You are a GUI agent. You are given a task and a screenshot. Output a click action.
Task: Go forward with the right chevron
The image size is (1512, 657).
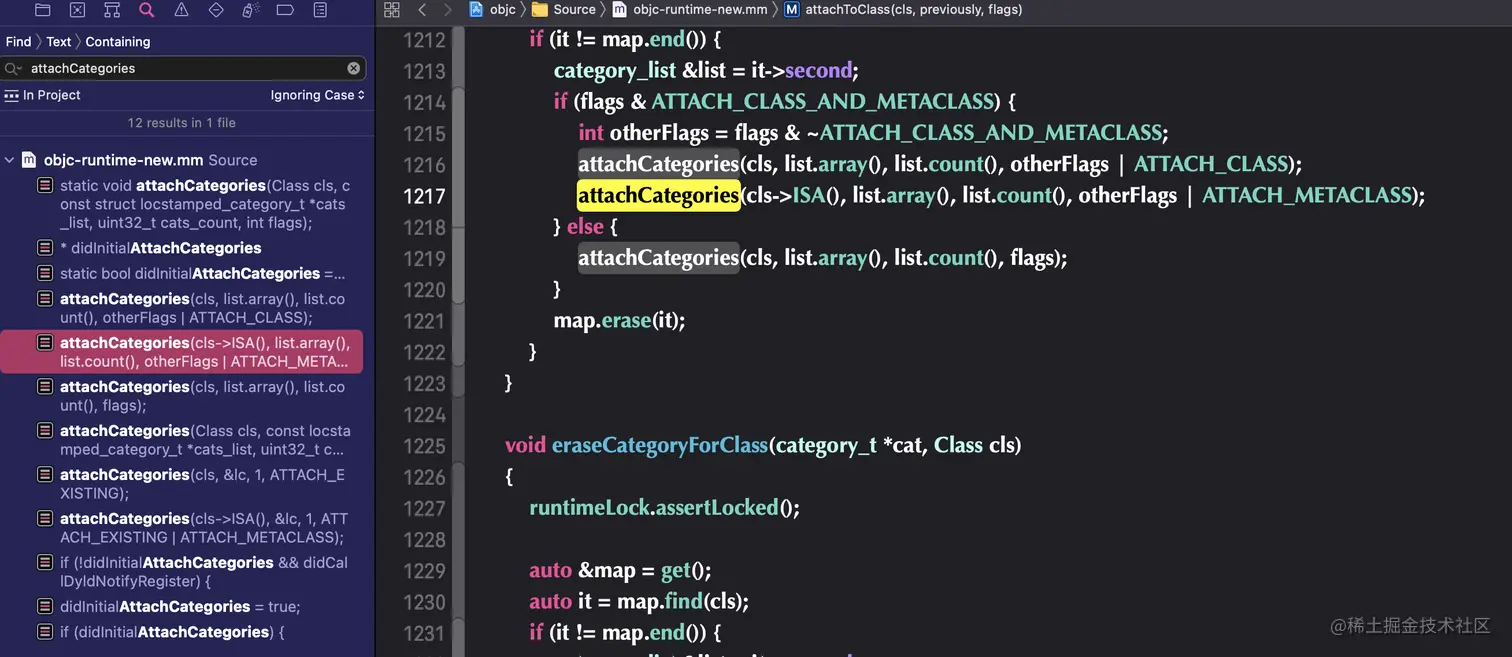[x=447, y=10]
